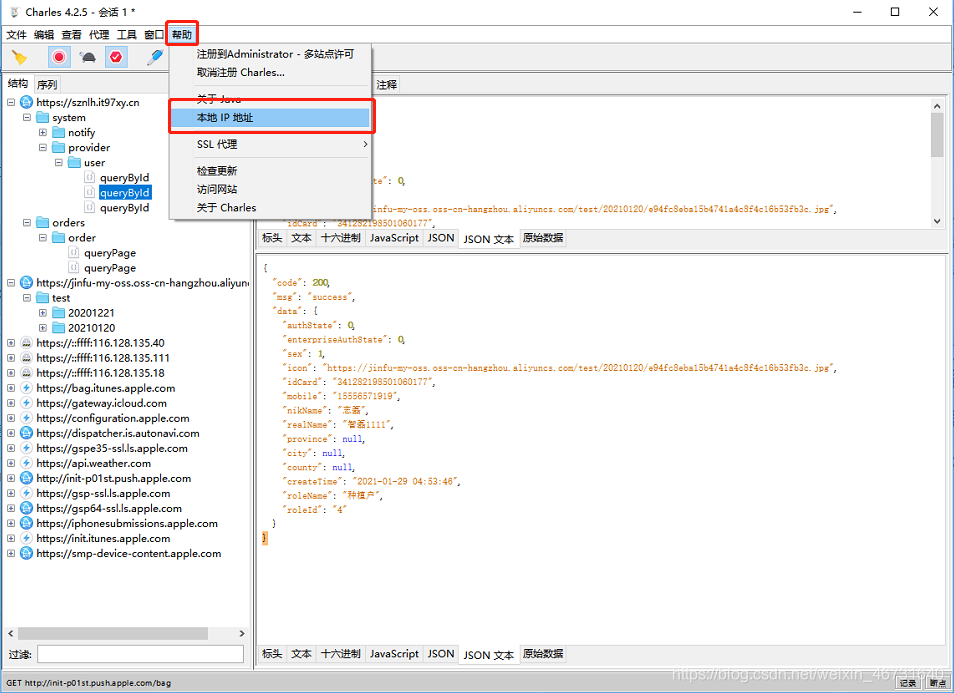Open the upper pane 十六进制 tab

341,238
